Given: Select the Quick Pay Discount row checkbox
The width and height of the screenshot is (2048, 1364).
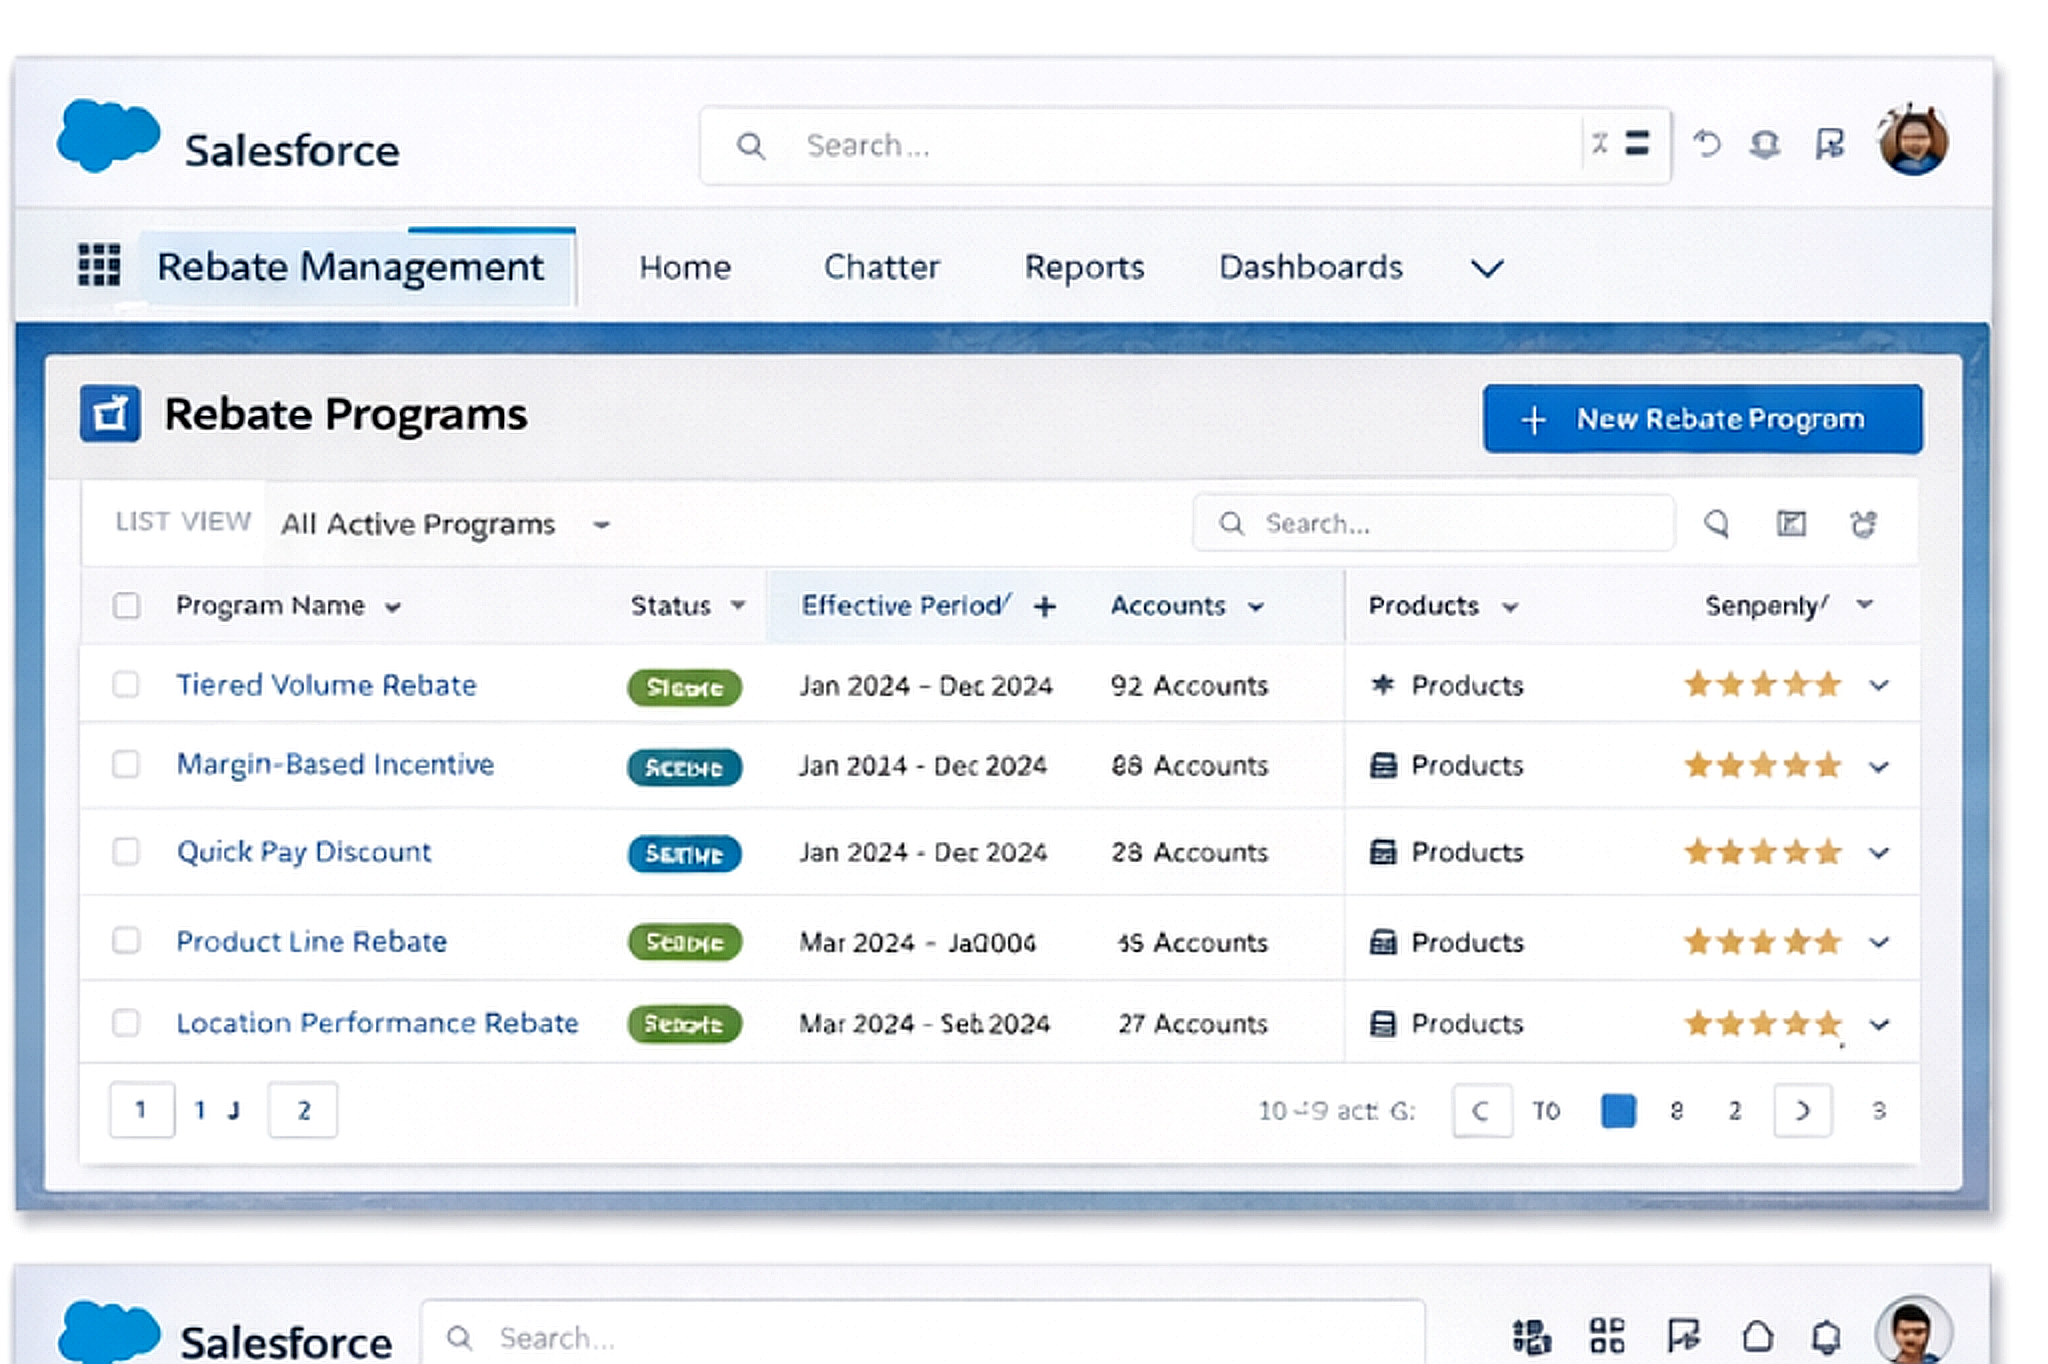Looking at the screenshot, I should (127, 852).
